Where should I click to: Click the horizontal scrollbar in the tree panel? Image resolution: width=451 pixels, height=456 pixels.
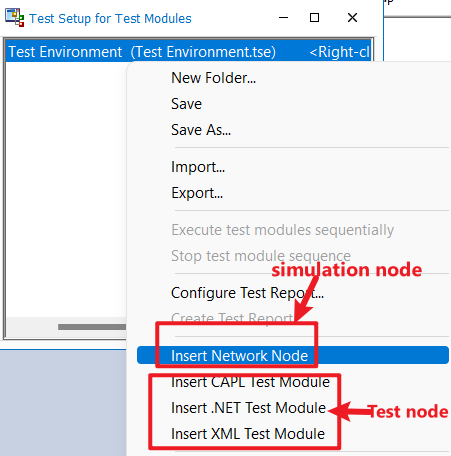tap(92, 327)
